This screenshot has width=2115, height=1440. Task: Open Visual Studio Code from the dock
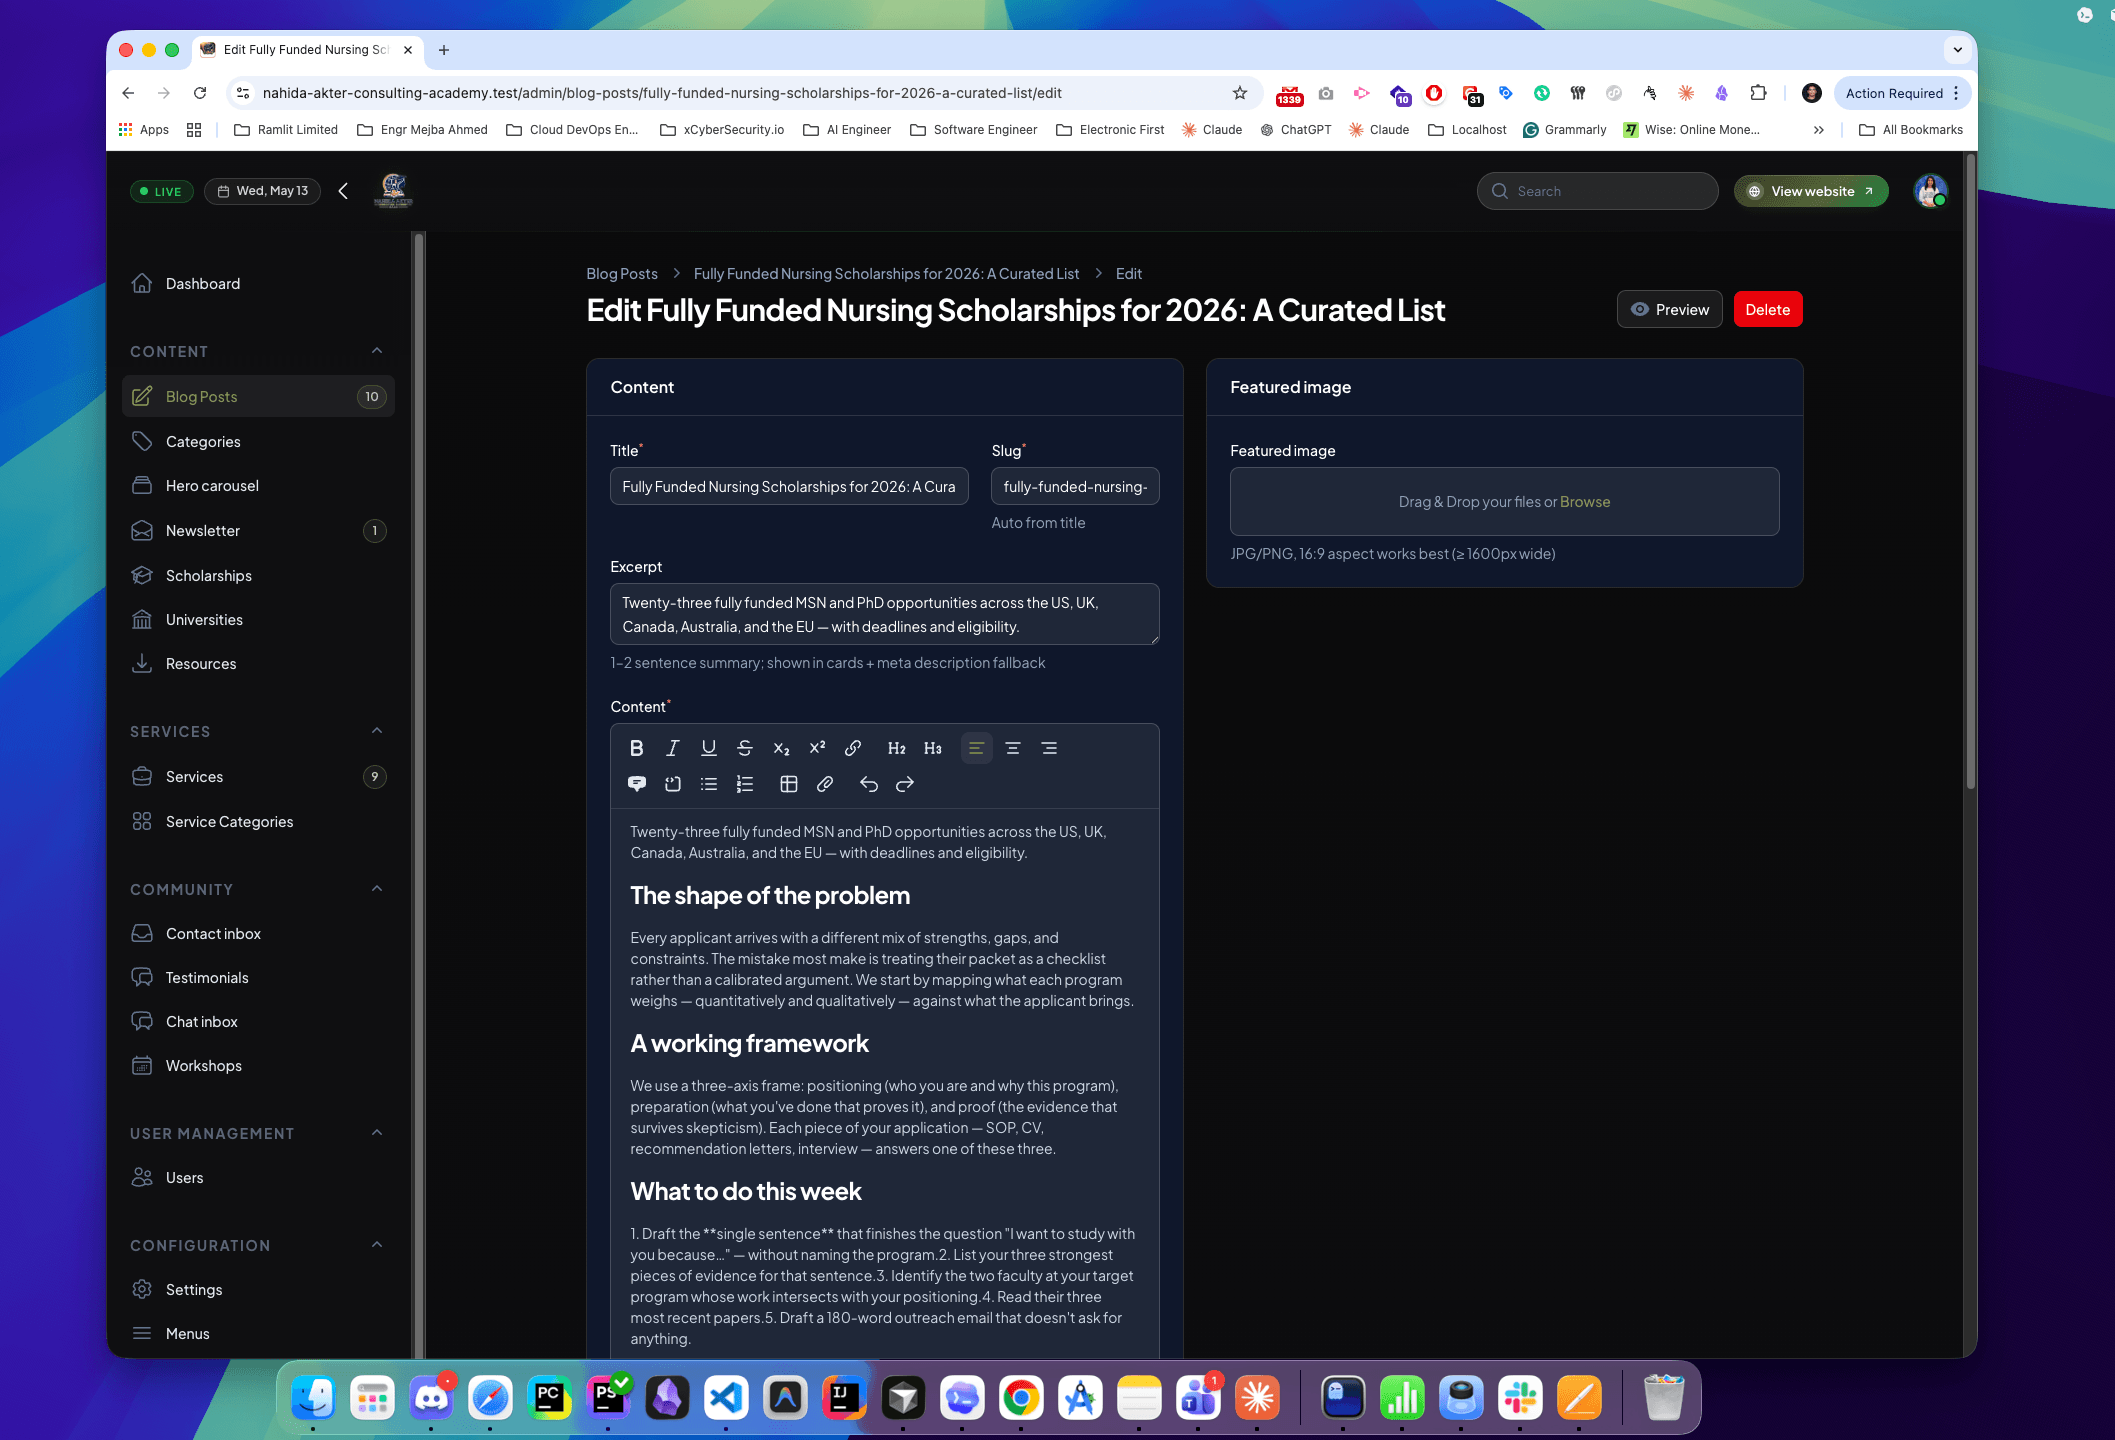[x=726, y=1398]
